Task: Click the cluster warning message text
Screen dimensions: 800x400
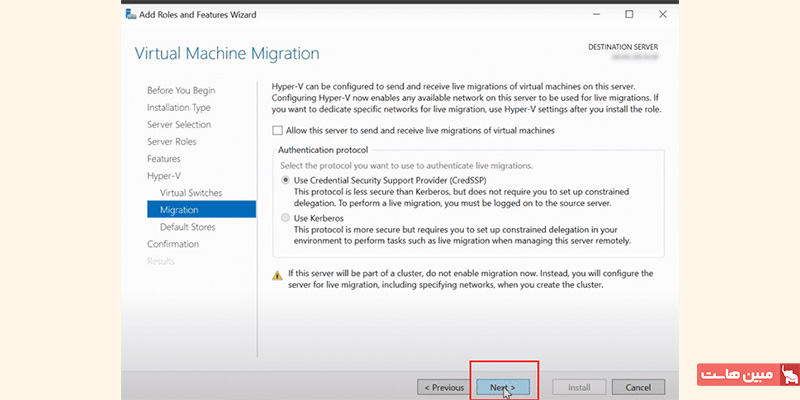Action: click(470, 279)
